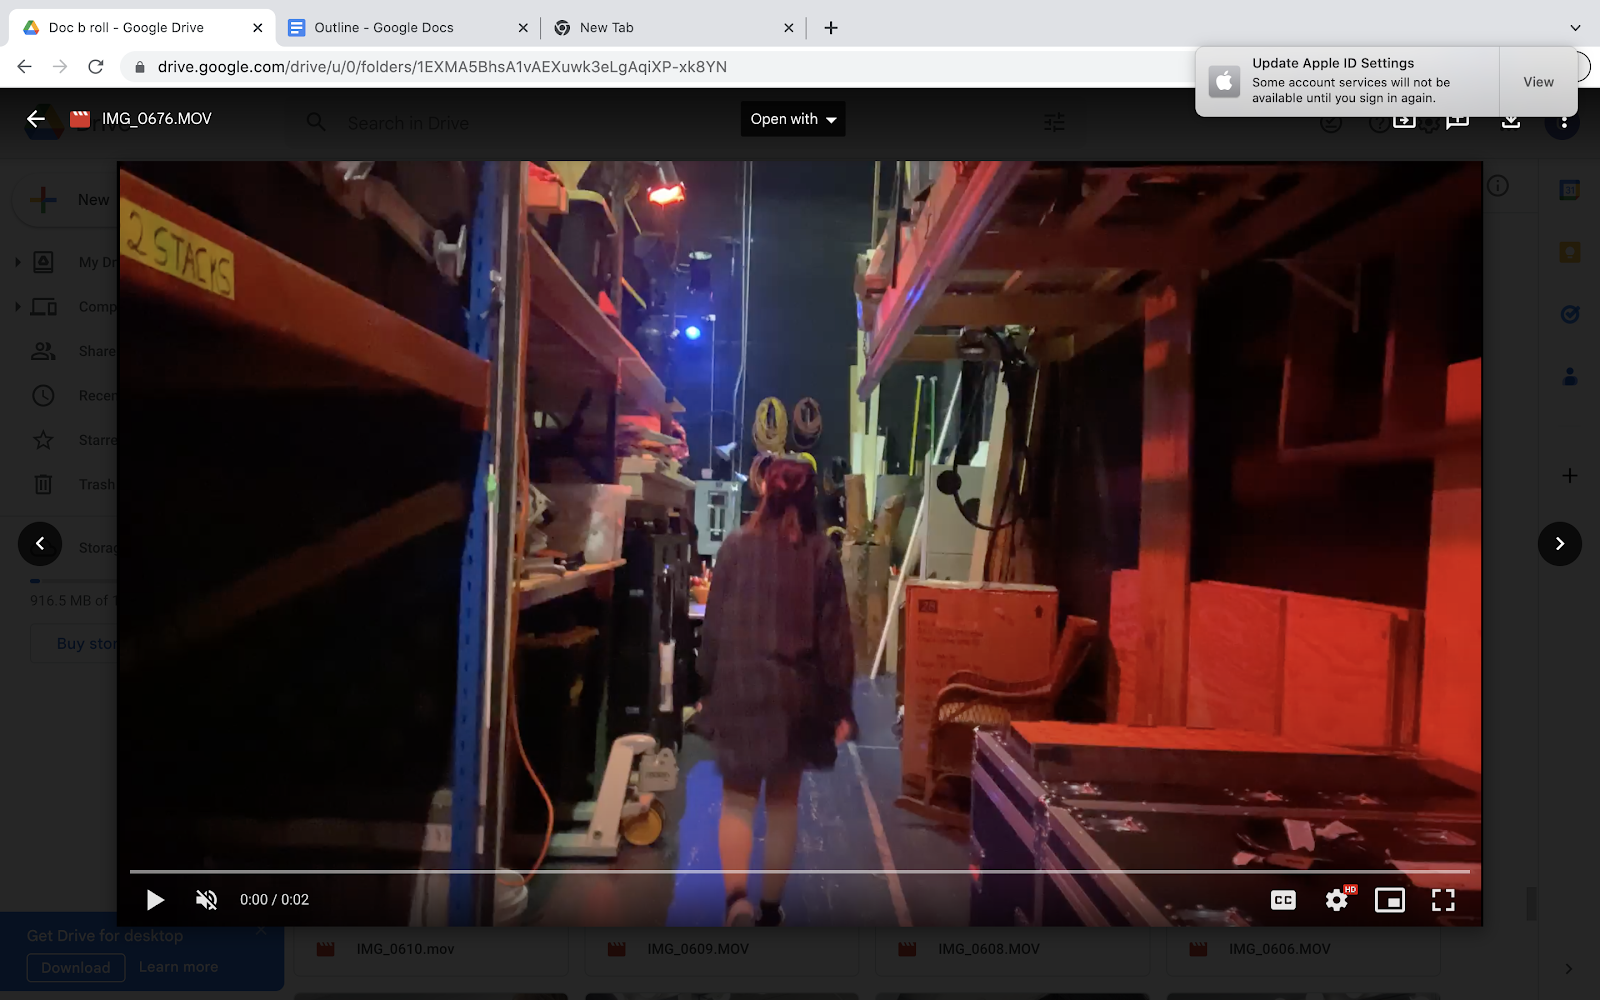Click the Drive file list scrollbar
The image size is (1600, 1000).
pyautogui.click(x=1531, y=903)
